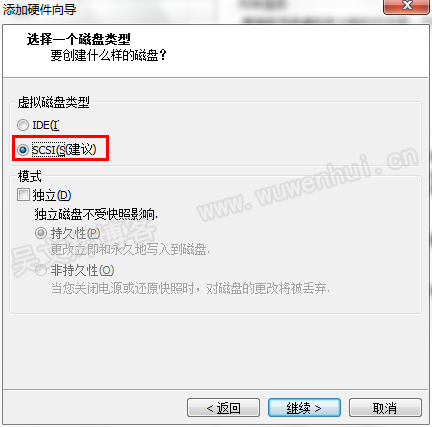The width and height of the screenshot is (432, 427).
Task: Select the 持久性(P) radio button
Action: 41,233
